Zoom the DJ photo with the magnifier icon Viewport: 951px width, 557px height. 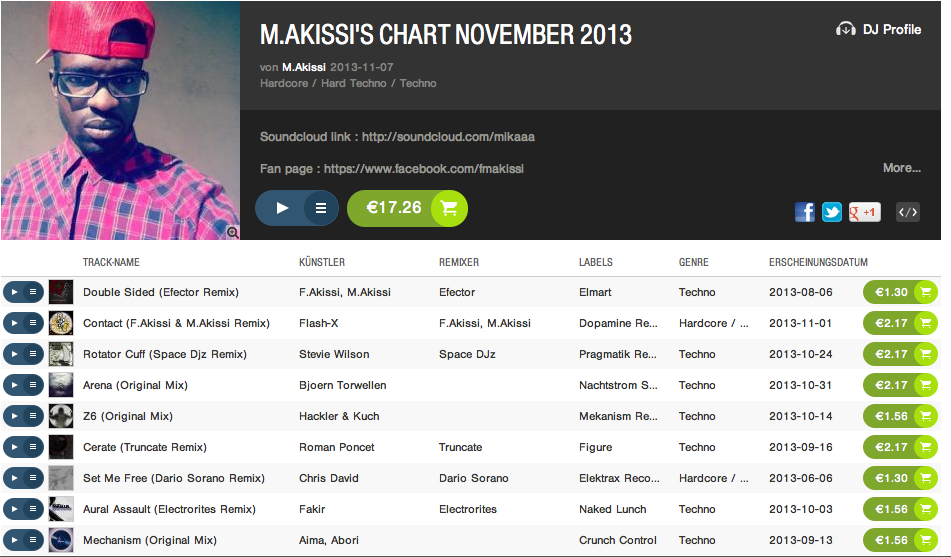(232, 232)
